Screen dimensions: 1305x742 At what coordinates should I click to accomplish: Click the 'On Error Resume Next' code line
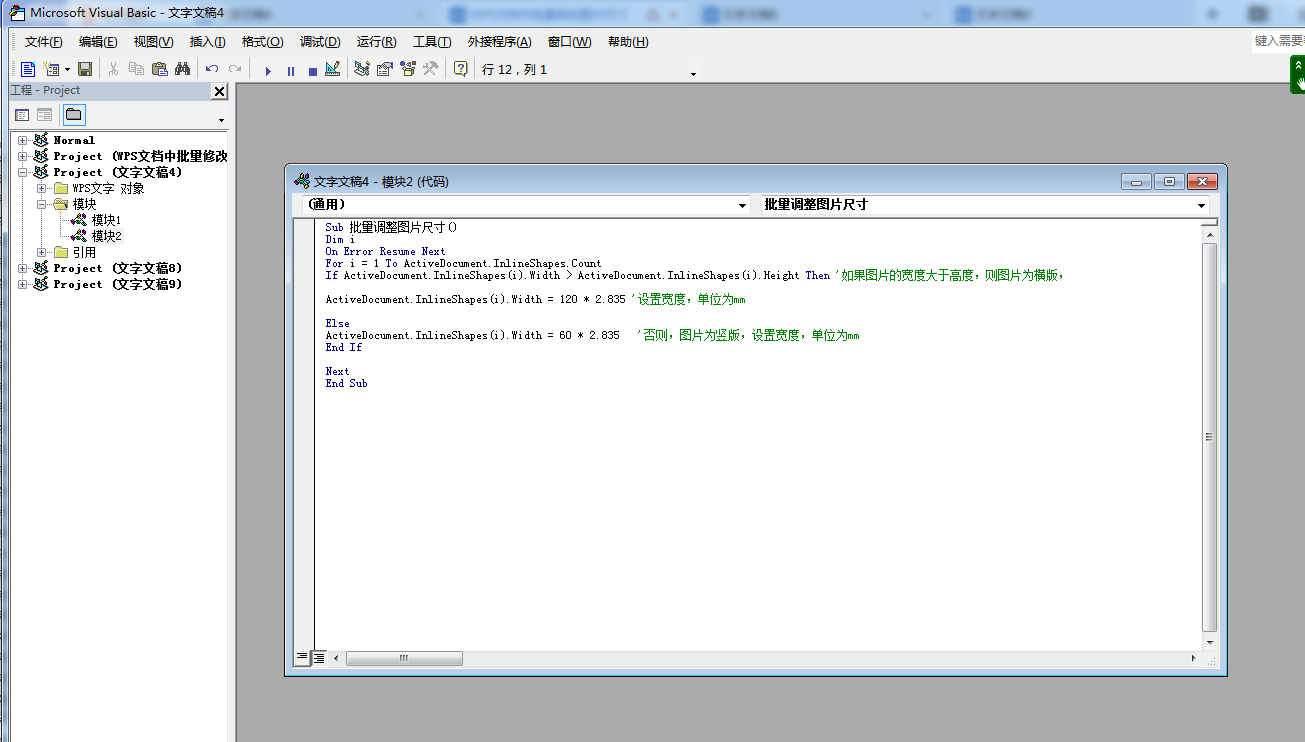click(385, 251)
